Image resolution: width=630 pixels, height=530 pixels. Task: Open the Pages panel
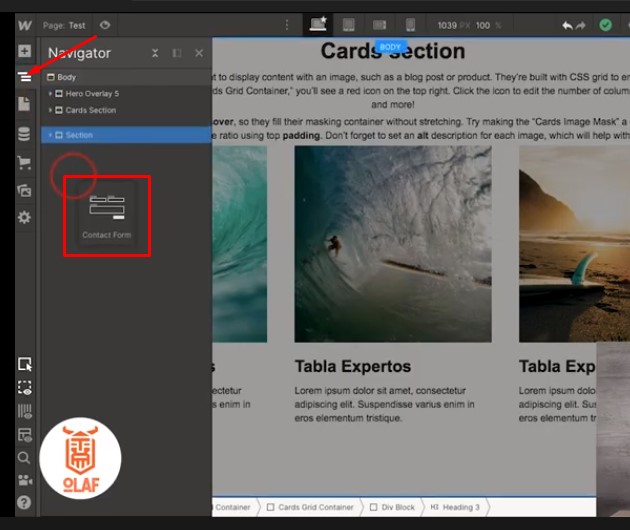(24, 104)
